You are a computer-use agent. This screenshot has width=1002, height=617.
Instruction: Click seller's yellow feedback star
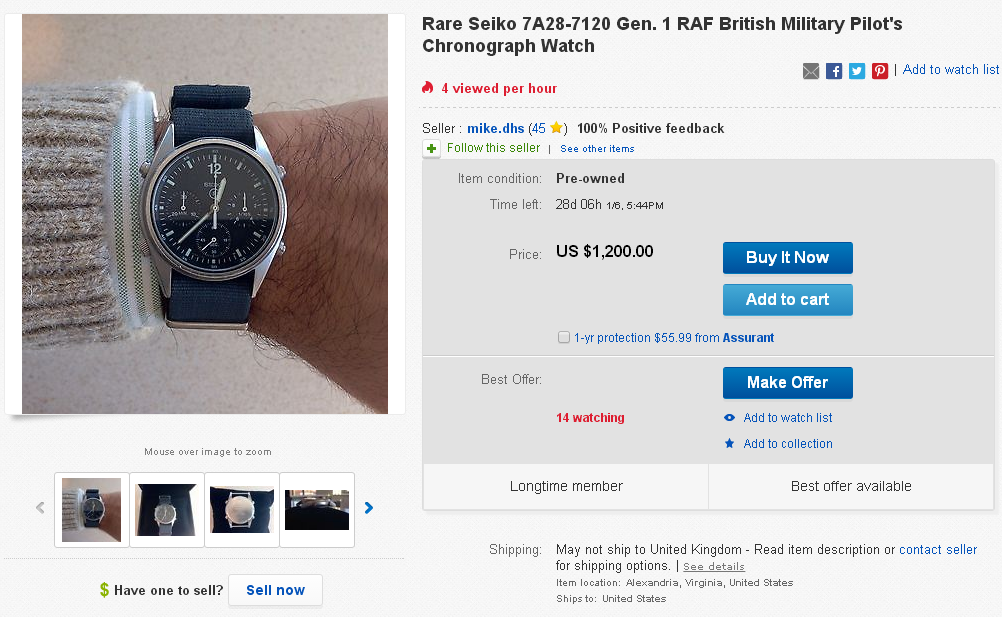point(556,128)
